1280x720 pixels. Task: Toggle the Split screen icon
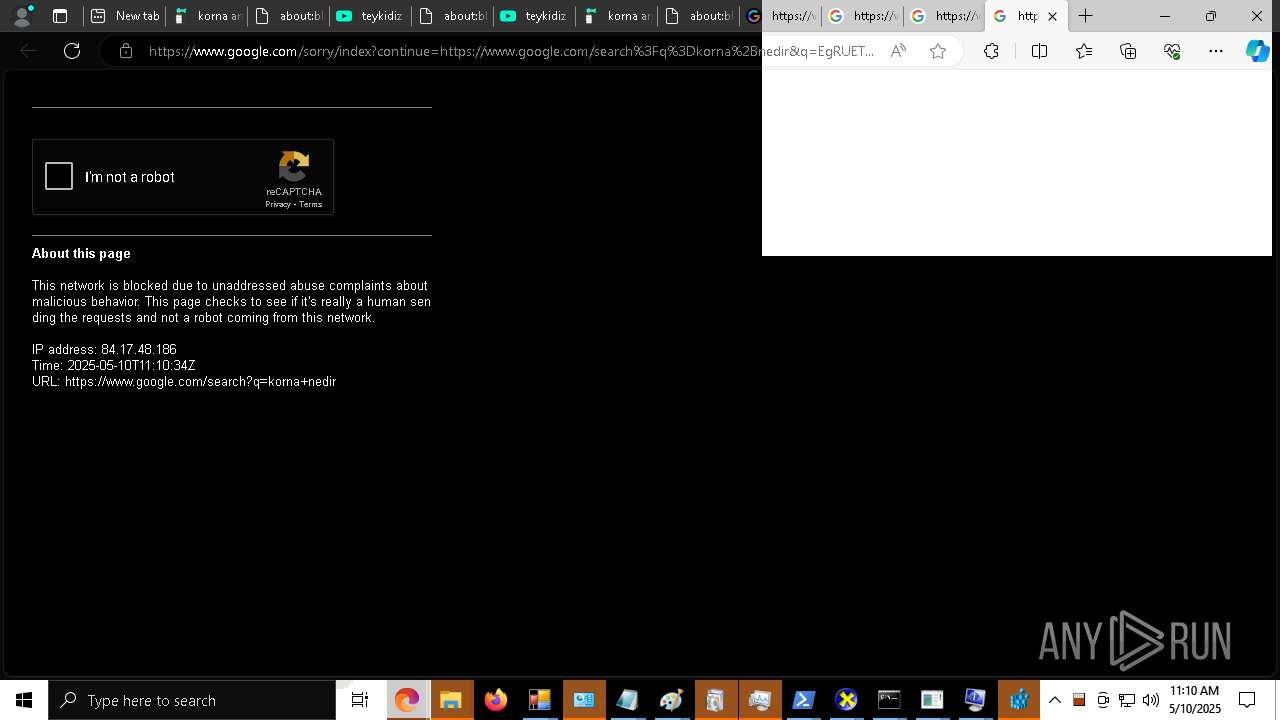coord(1039,51)
